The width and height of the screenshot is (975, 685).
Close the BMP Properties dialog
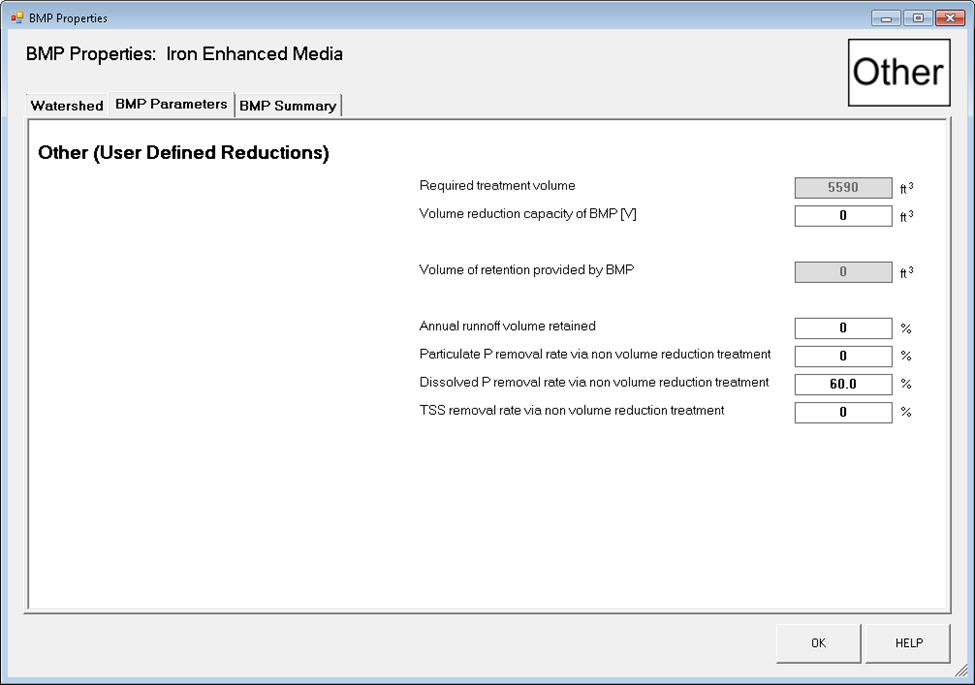tap(947, 18)
